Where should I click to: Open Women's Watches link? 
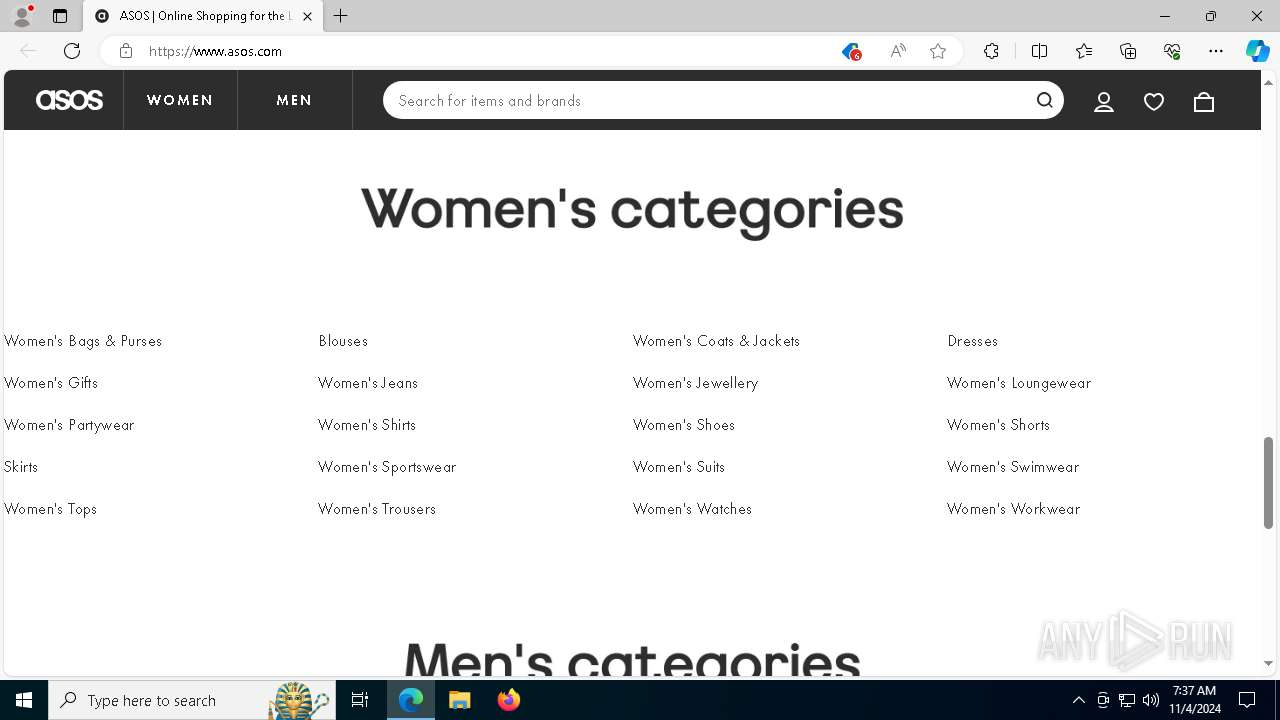[692, 509]
